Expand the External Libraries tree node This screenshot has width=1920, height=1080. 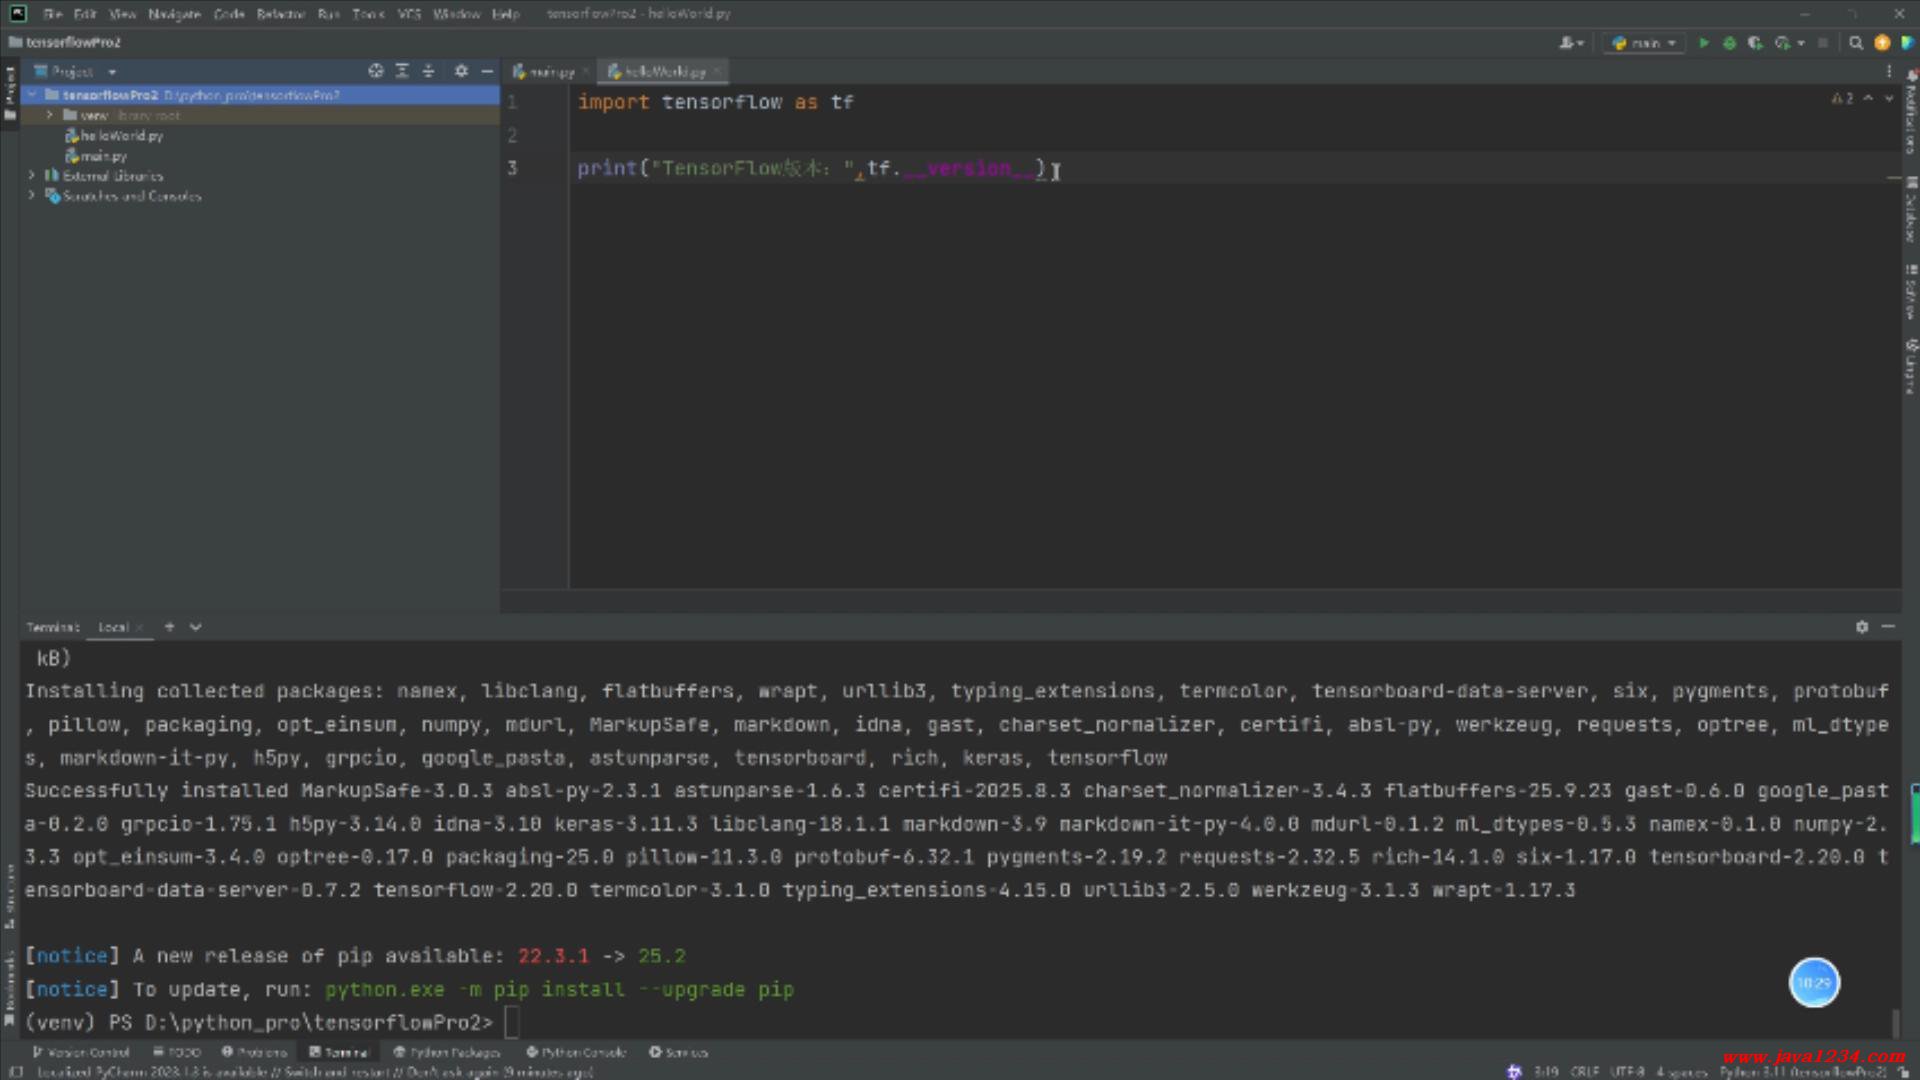point(32,175)
